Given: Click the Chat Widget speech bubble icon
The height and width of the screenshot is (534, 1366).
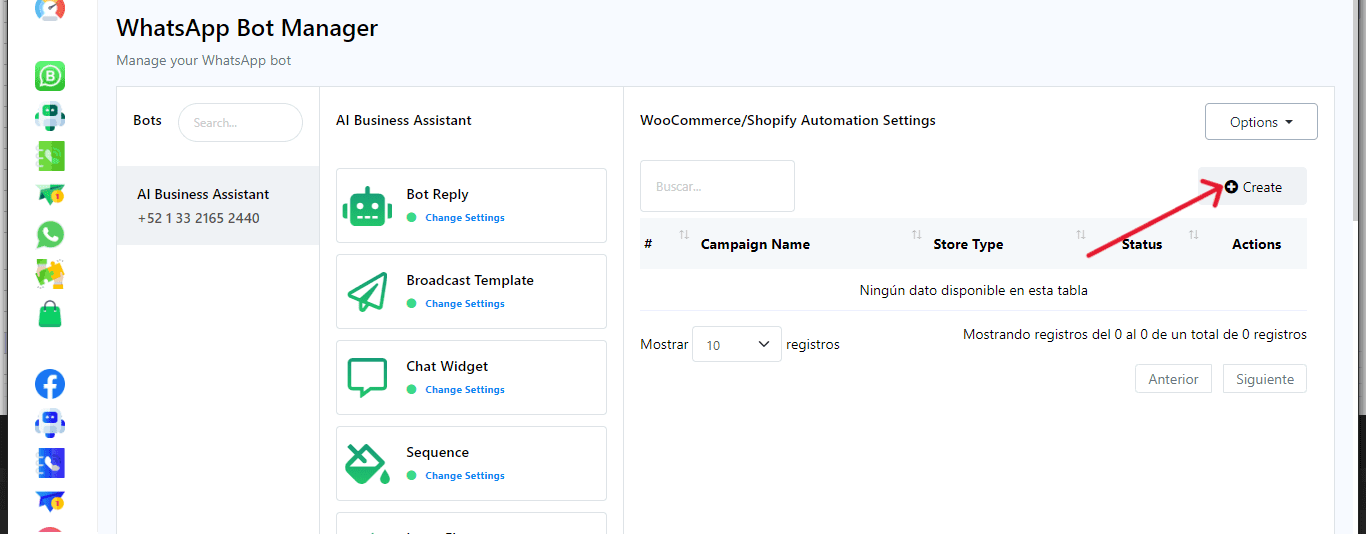Looking at the screenshot, I should 367,378.
